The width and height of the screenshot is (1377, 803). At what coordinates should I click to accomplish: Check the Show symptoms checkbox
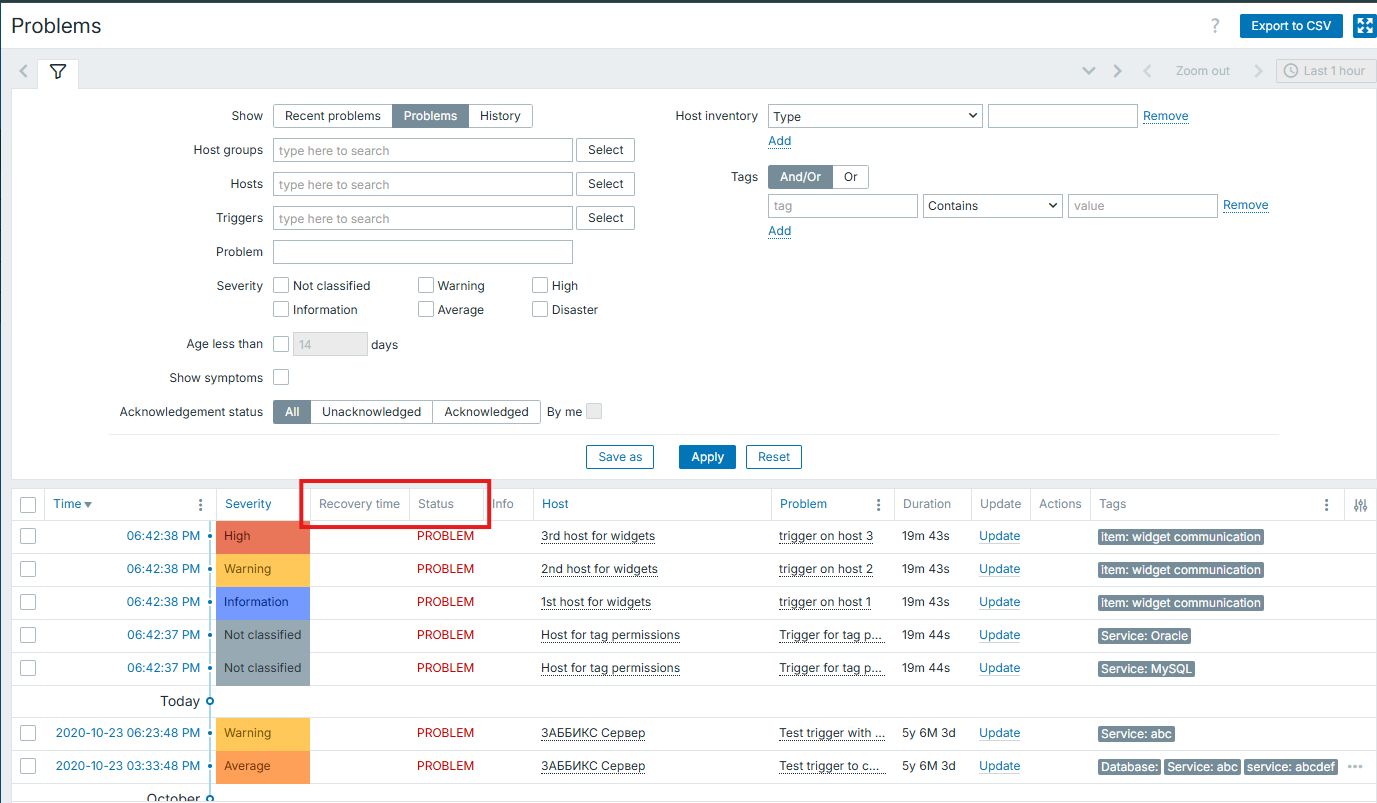[281, 377]
